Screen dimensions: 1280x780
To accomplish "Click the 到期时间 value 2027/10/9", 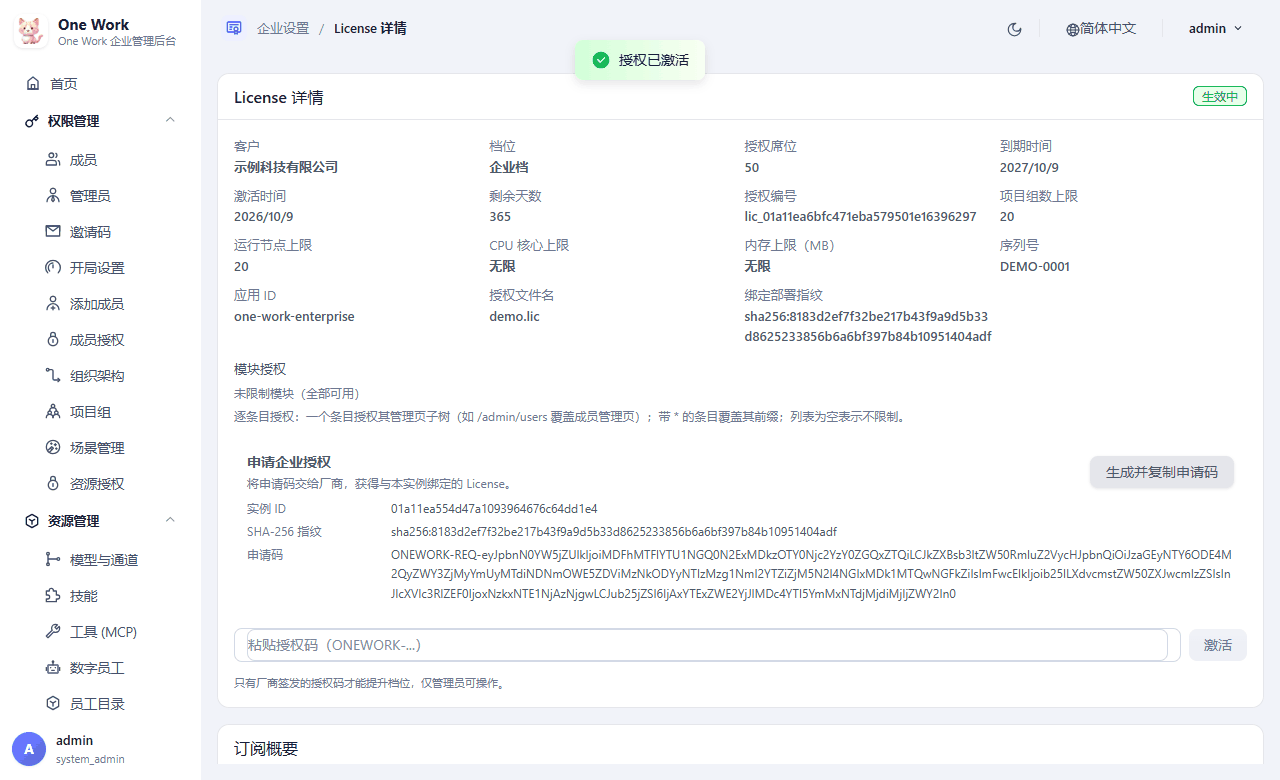I will [1029, 167].
